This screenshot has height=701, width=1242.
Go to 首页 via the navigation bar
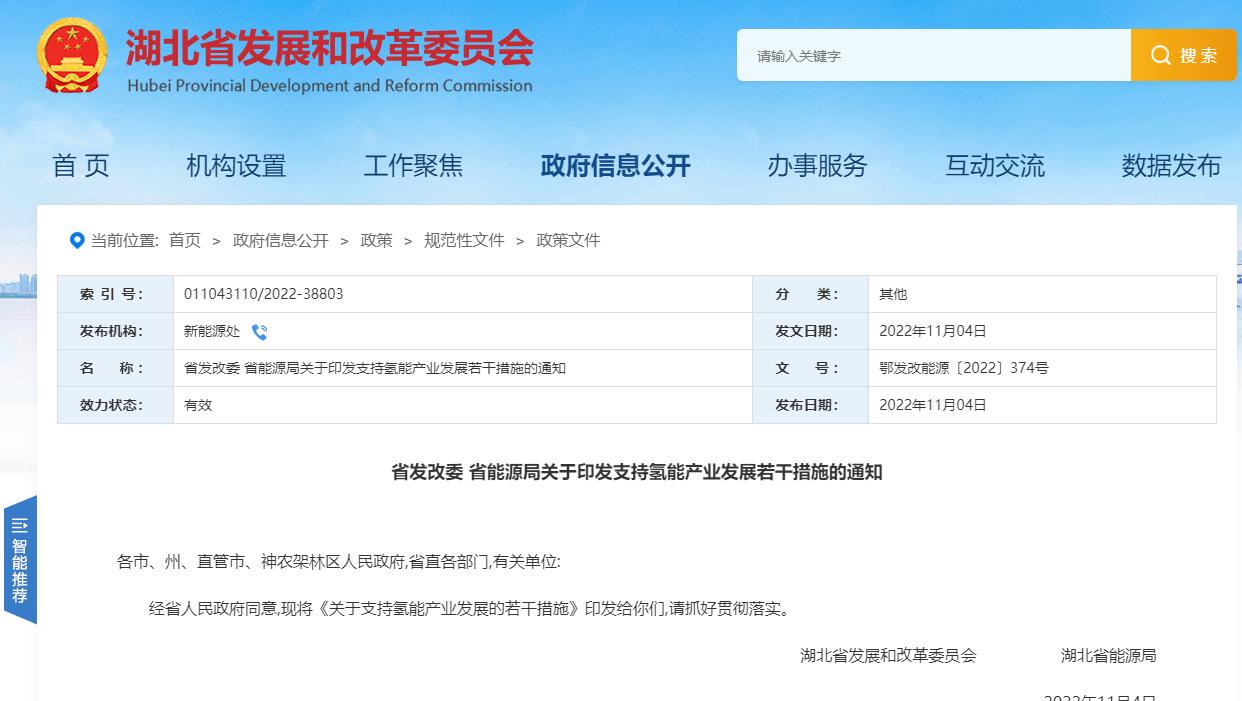[x=81, y=166]
